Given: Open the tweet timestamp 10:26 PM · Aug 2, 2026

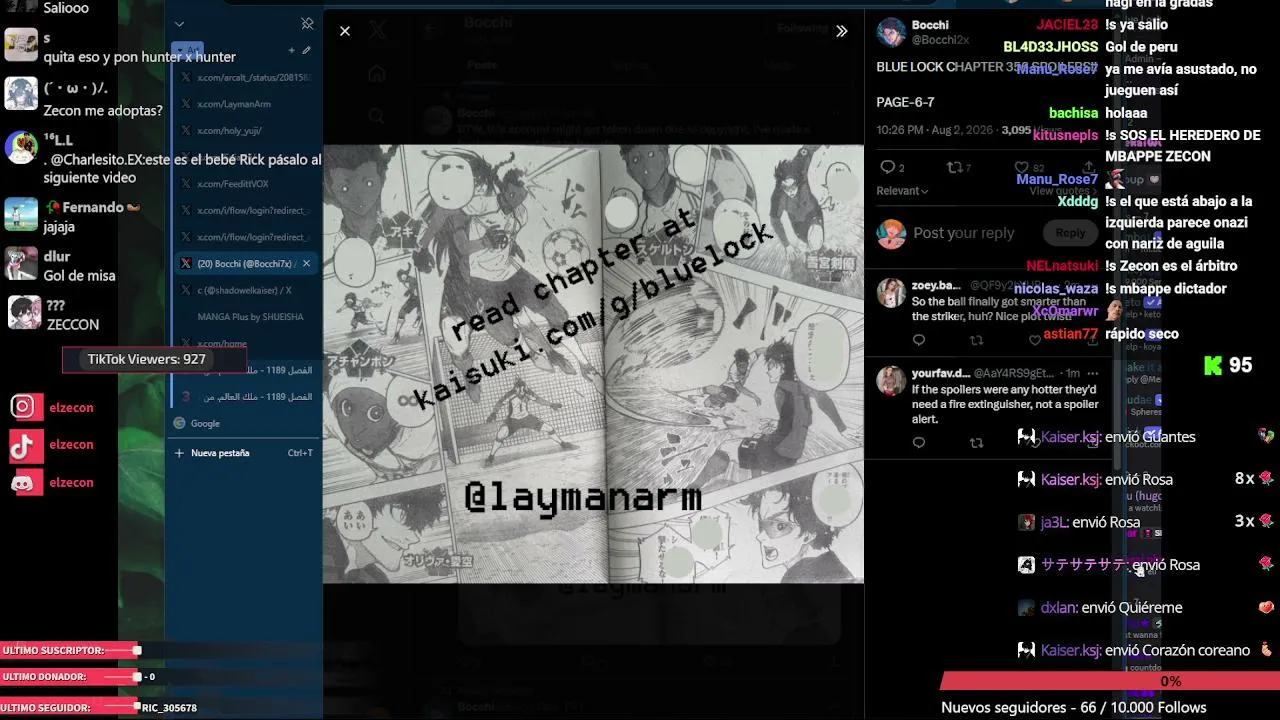Looking at the screenshot, I should pyautogui.click(x=935, y=130).
